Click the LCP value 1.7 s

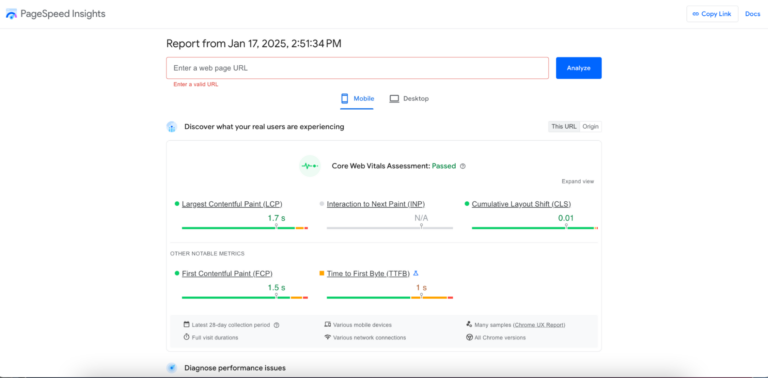276,218
